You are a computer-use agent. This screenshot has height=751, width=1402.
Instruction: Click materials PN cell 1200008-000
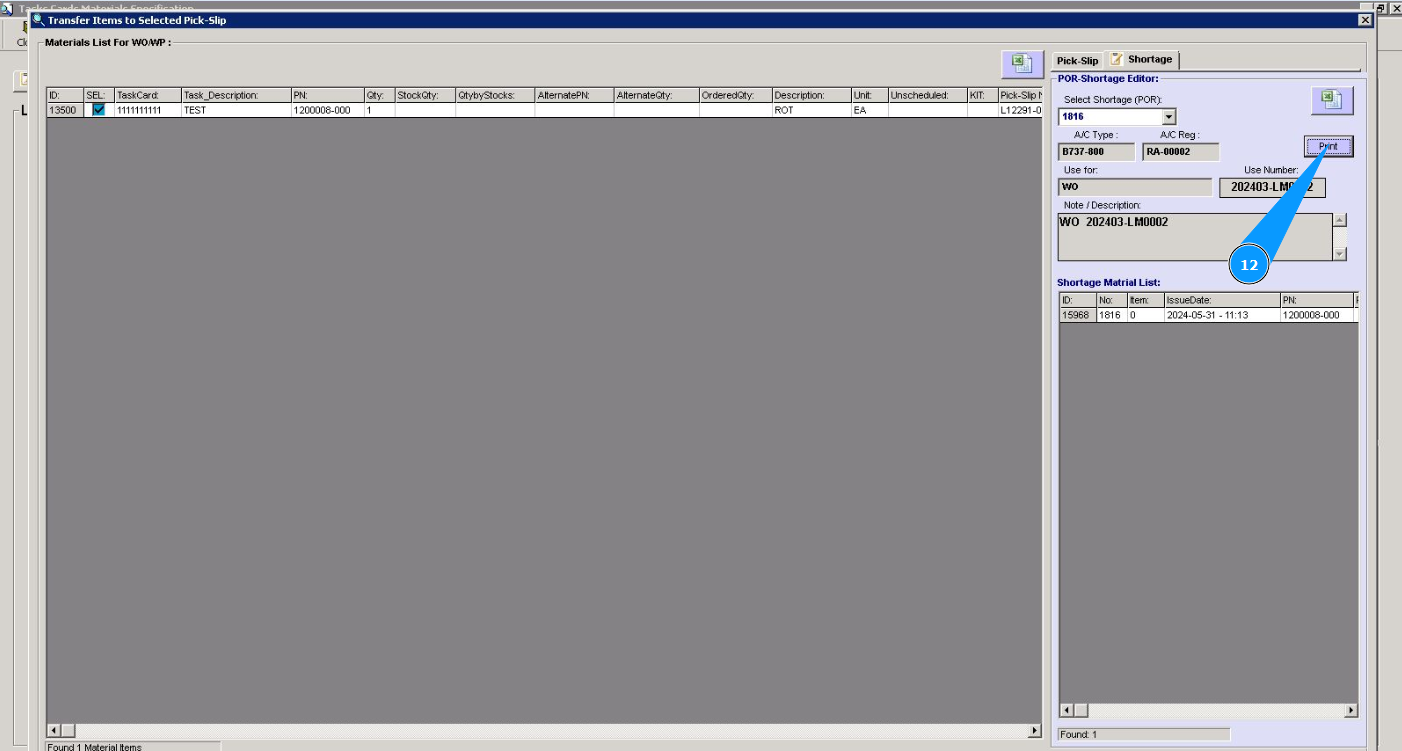coord(327,110)
